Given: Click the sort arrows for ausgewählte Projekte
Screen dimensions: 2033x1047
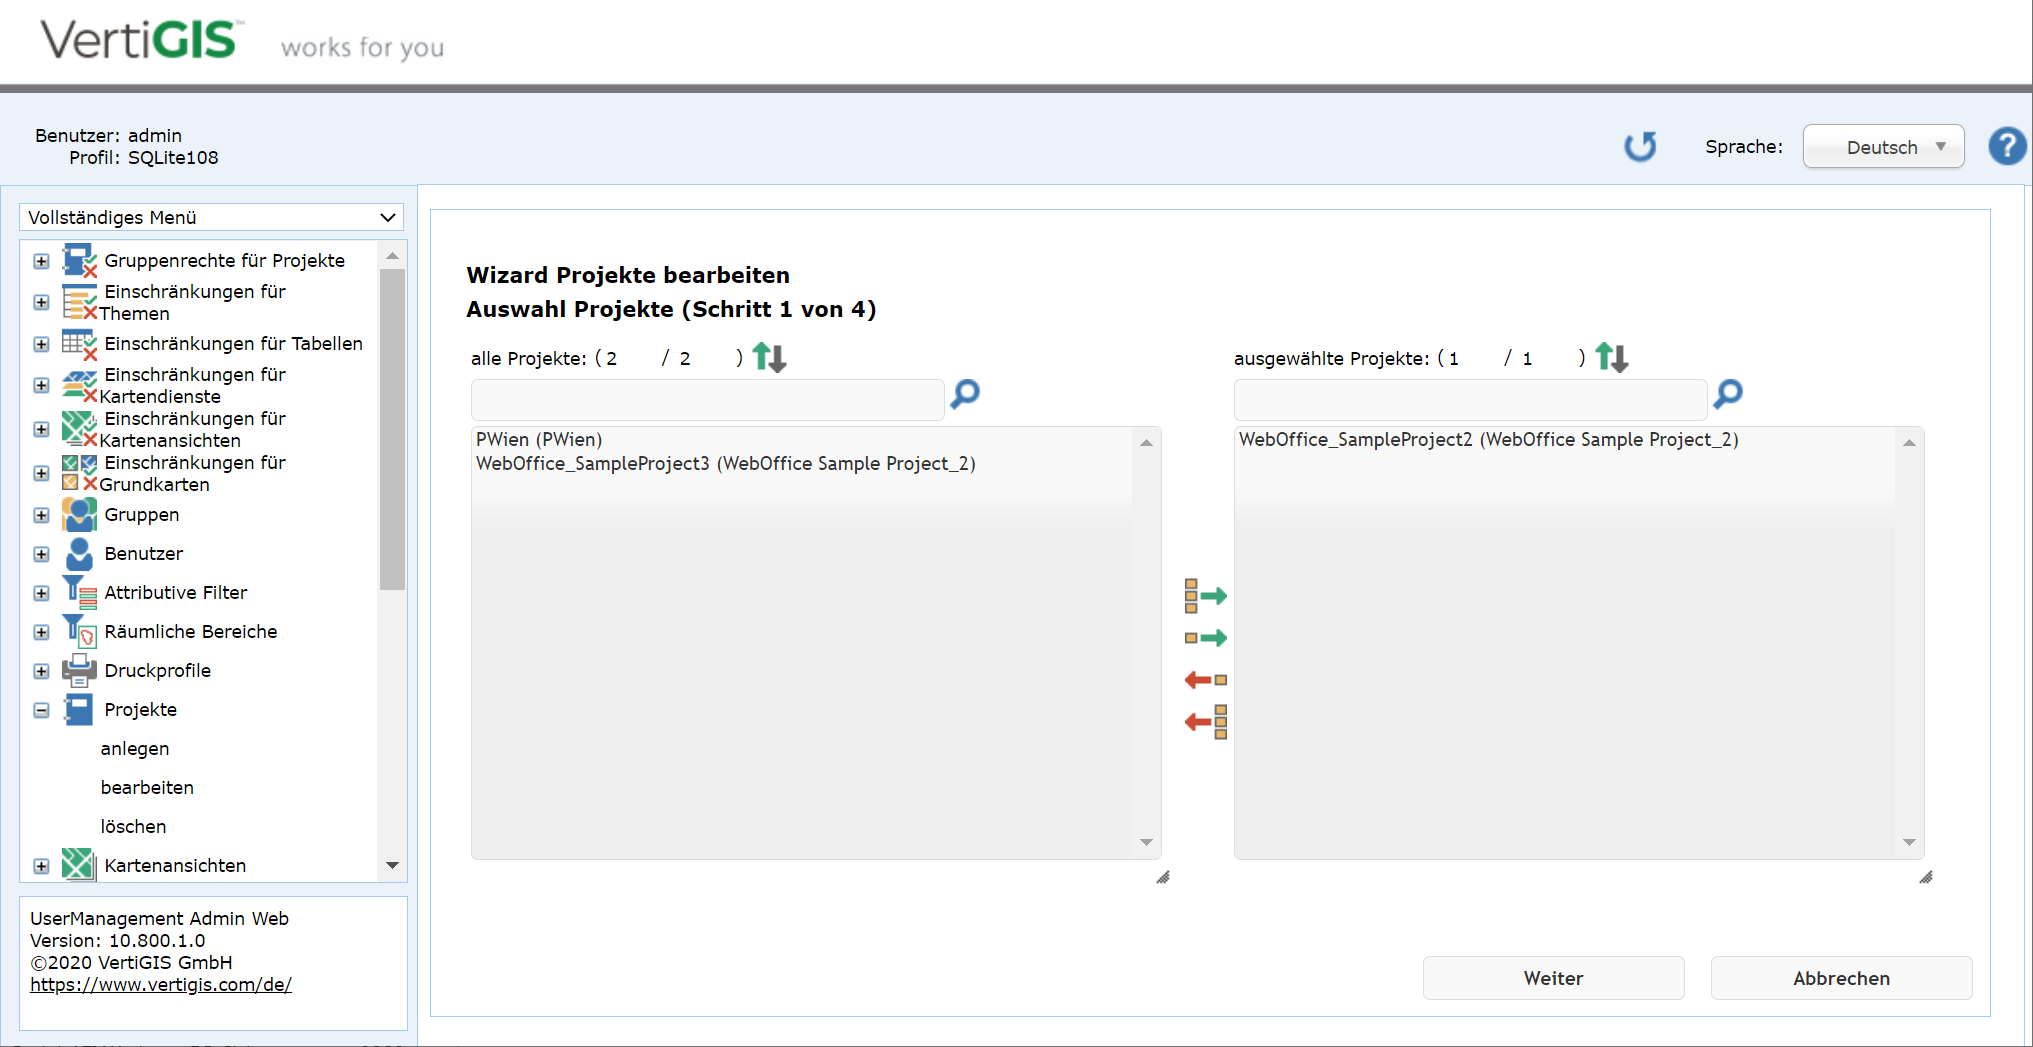Looking at the screenshot, I should tap(1612, 357).
